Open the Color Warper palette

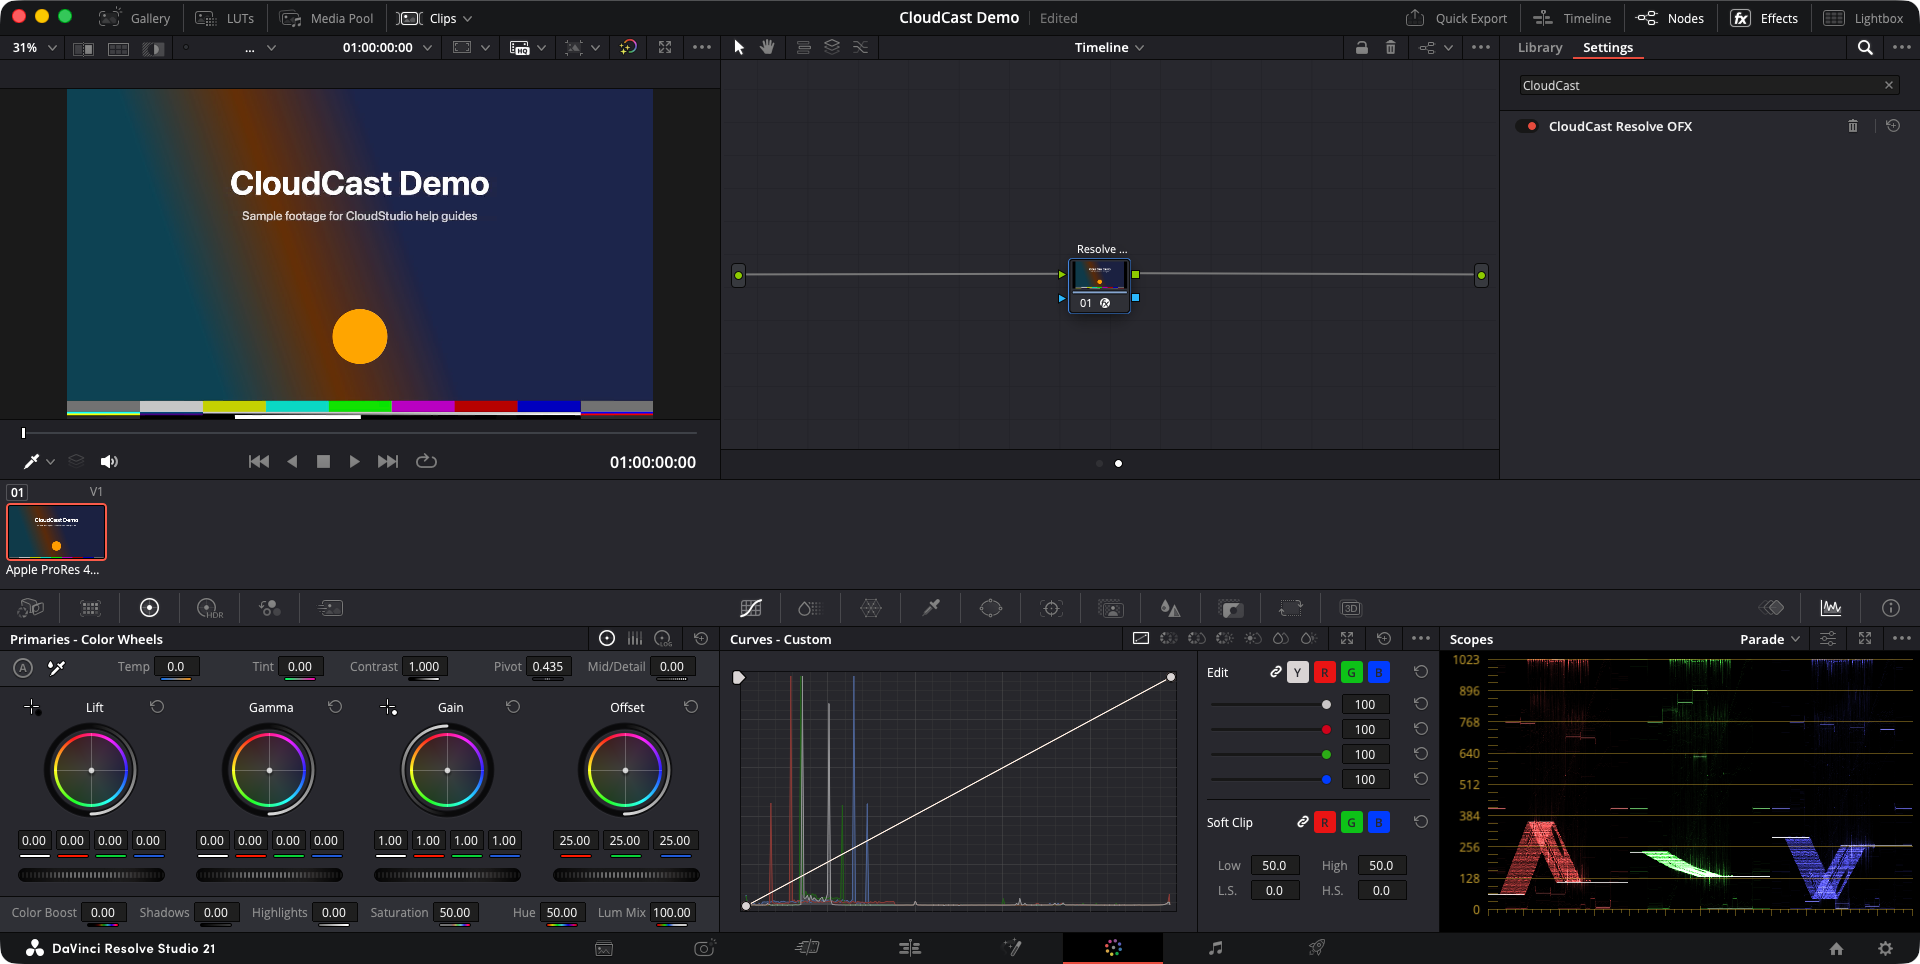click(x=871, y=608)
